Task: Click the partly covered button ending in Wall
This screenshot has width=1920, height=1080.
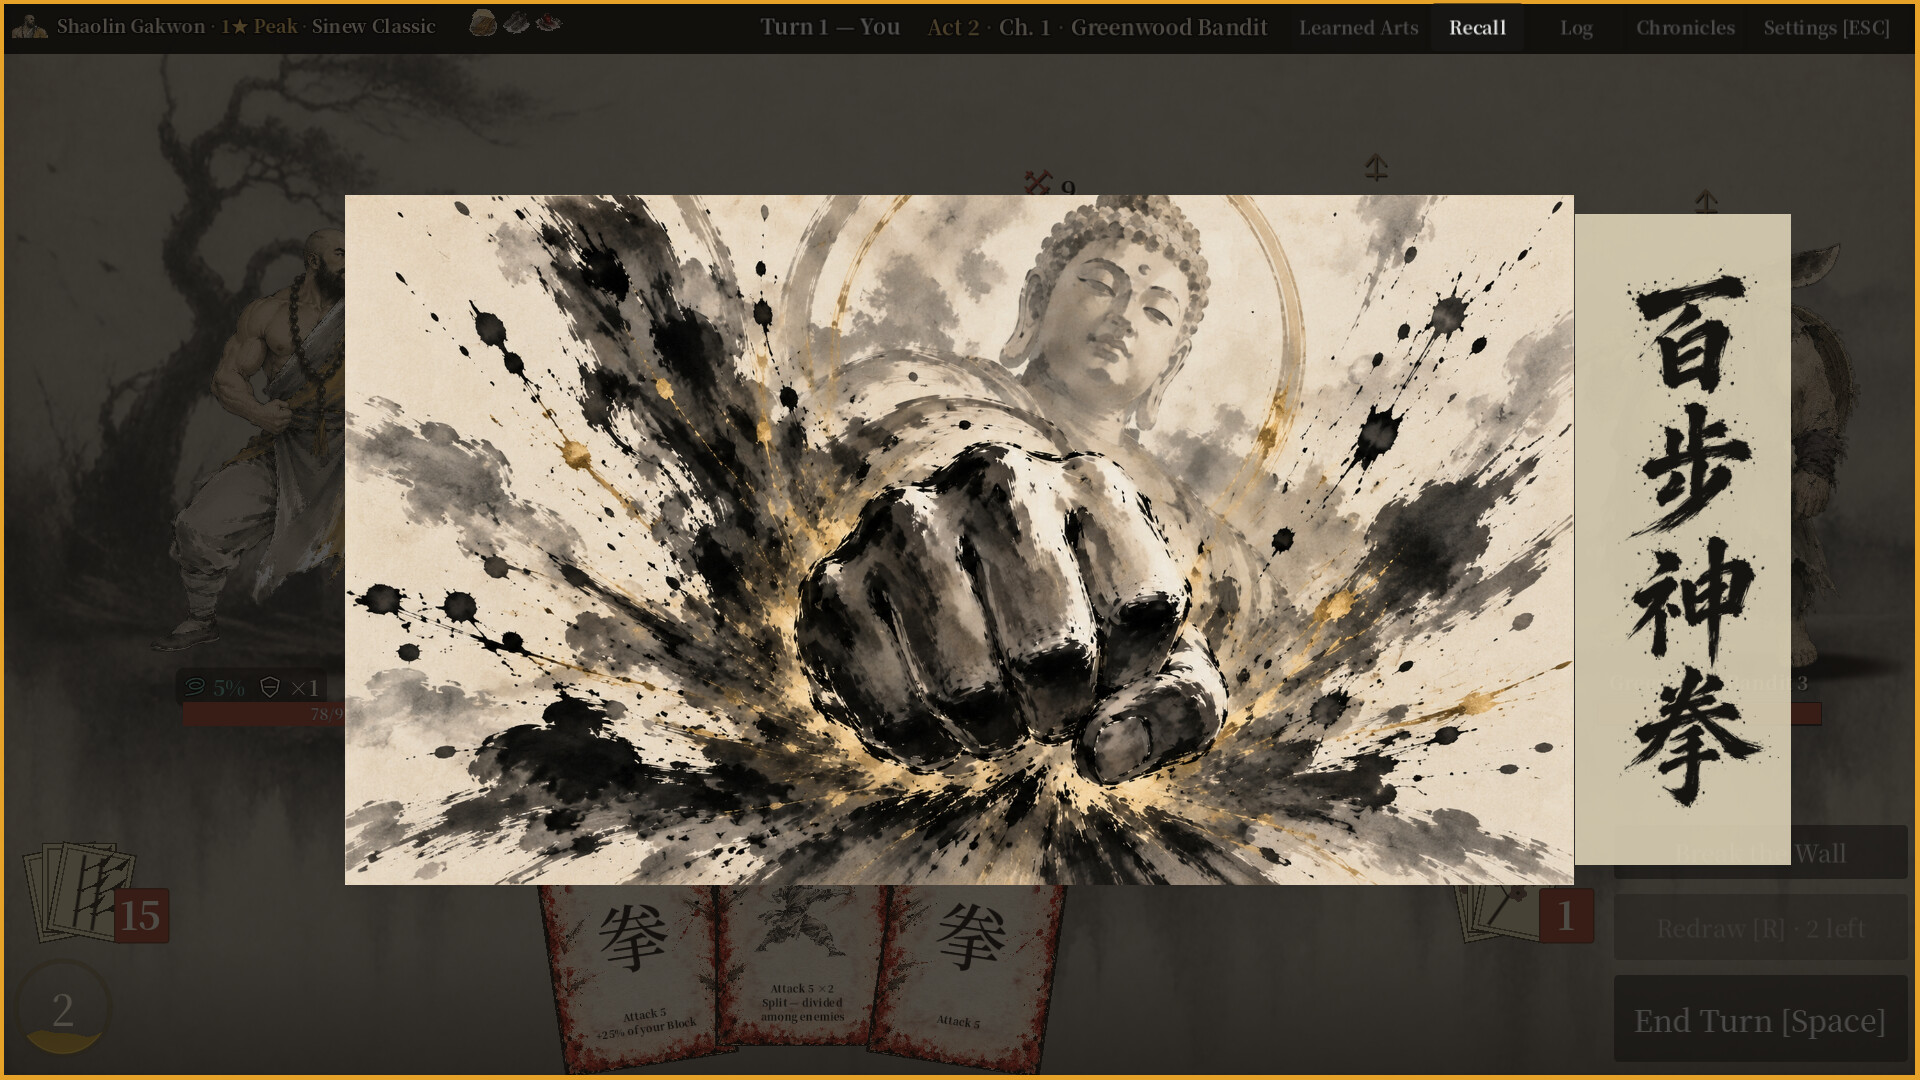Action: (x=1849, y=853)
